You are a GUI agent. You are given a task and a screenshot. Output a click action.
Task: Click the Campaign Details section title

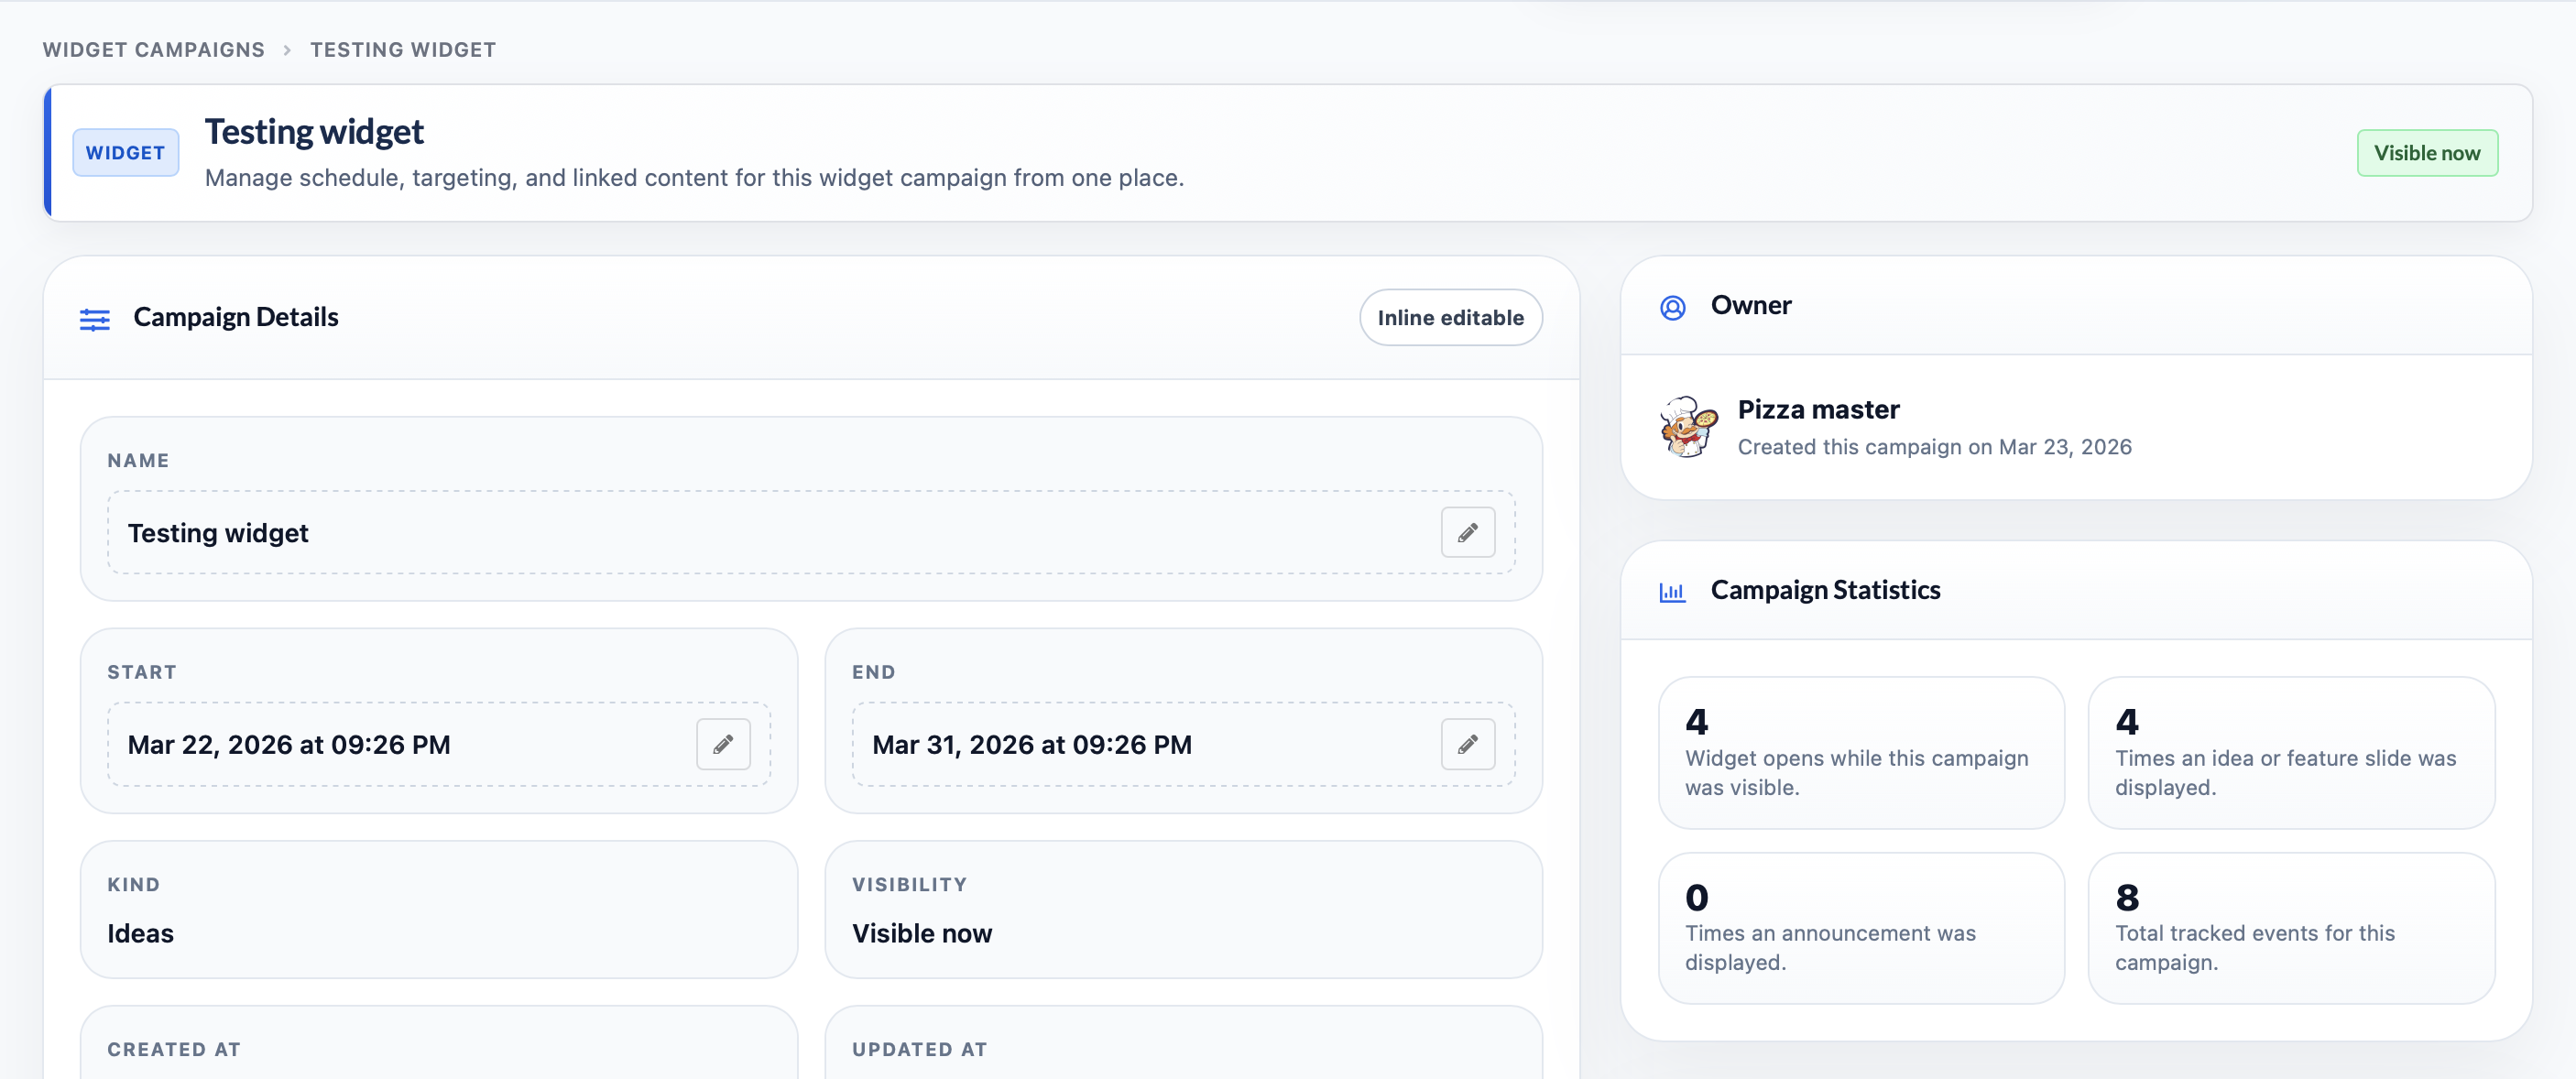click(x=236, y=317)
